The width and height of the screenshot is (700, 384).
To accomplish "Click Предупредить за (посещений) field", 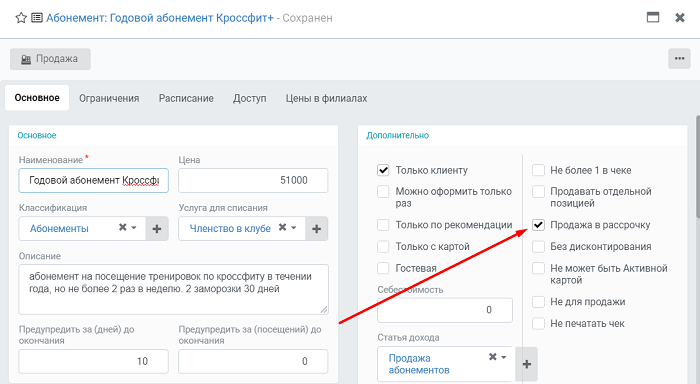I will pyautogui.click(x=253, y=361).
